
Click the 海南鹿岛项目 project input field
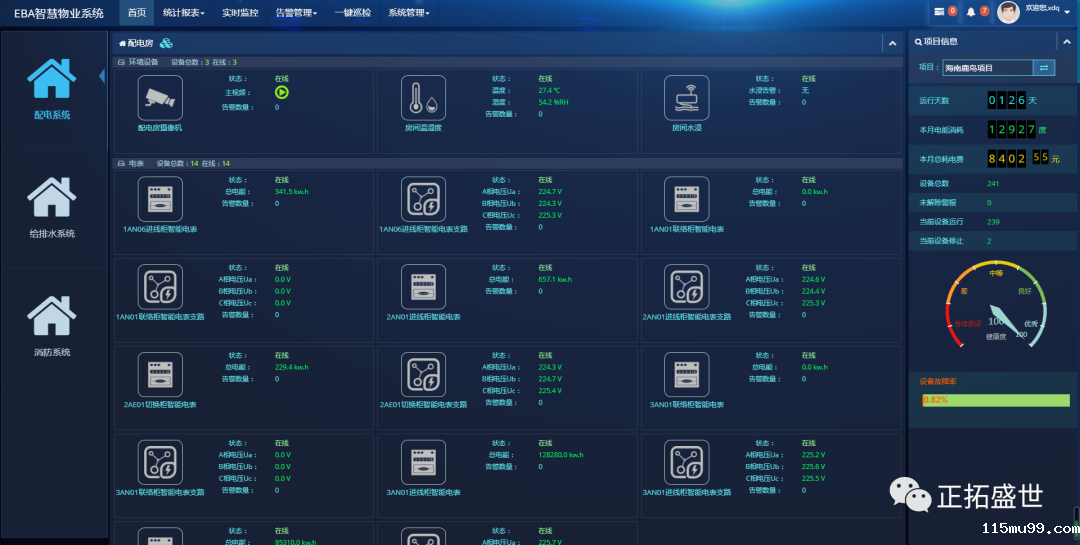point(987,68)
